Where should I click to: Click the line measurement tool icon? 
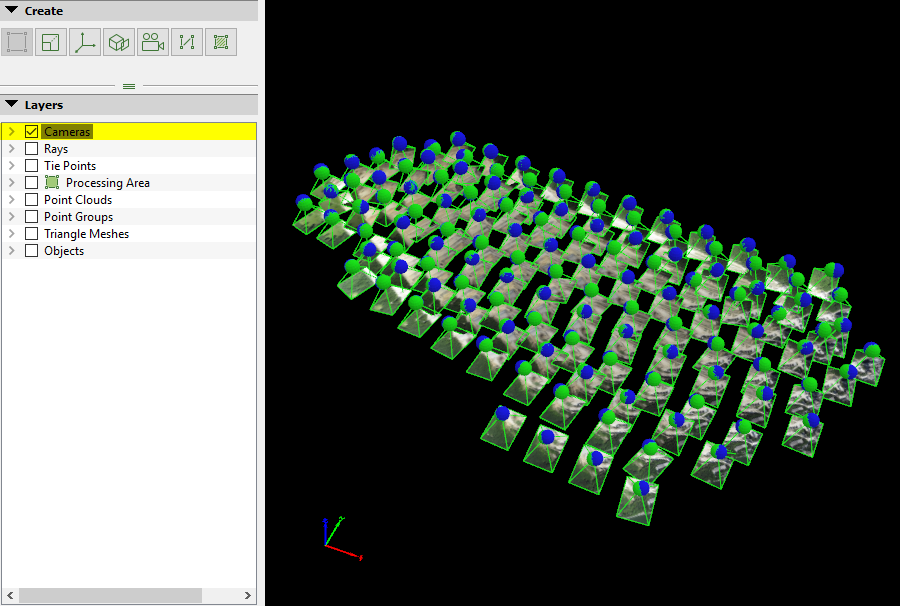pyautogui.click(x=186, y=42)
